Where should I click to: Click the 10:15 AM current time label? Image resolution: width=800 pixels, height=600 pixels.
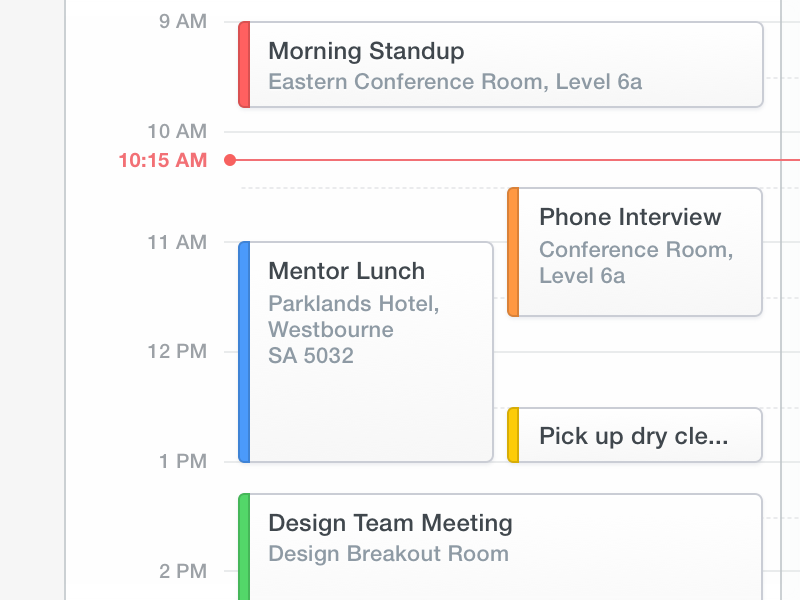162,160
